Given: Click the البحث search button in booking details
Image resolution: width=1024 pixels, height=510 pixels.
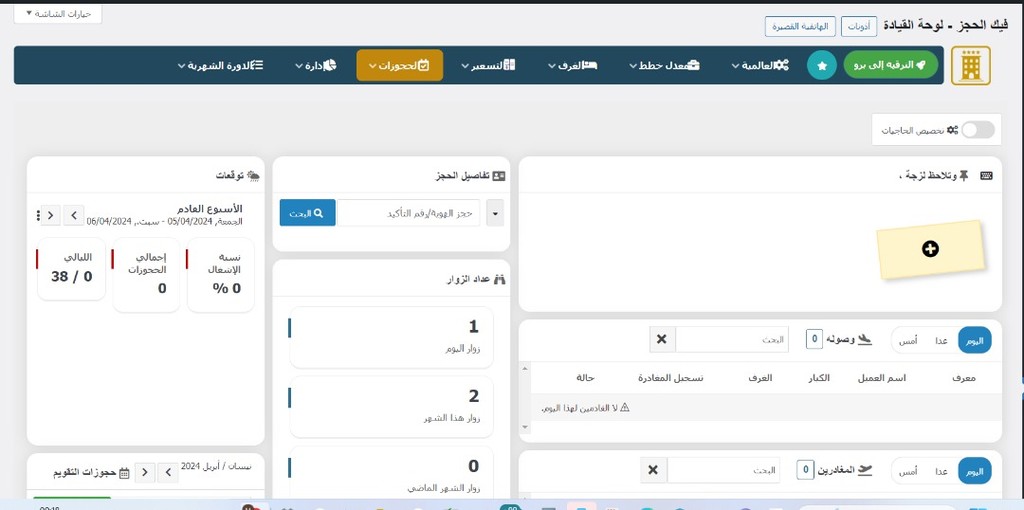Looking at the screenshot, I should [x=308, y=213].
